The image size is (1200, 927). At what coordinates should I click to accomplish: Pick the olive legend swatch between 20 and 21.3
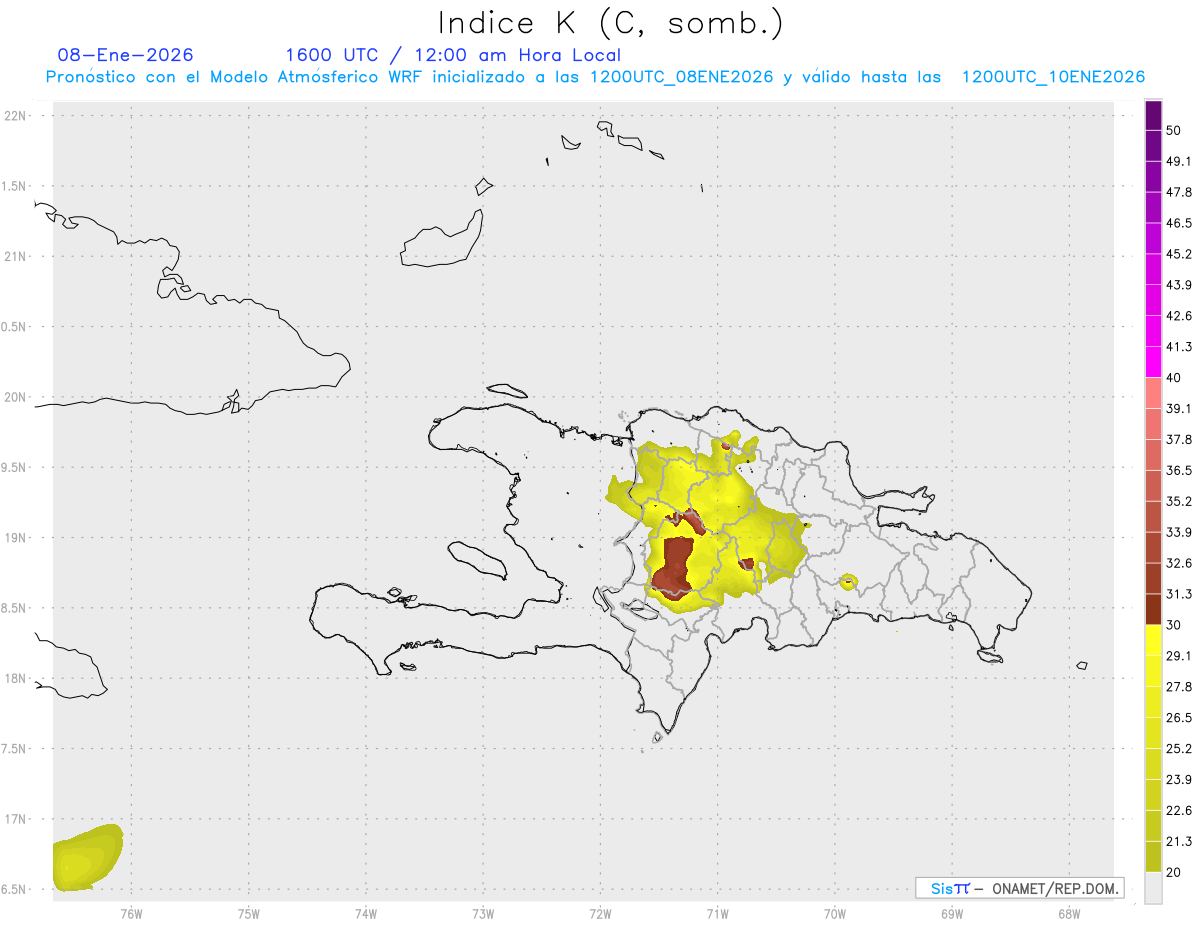tap(1153, 857)
